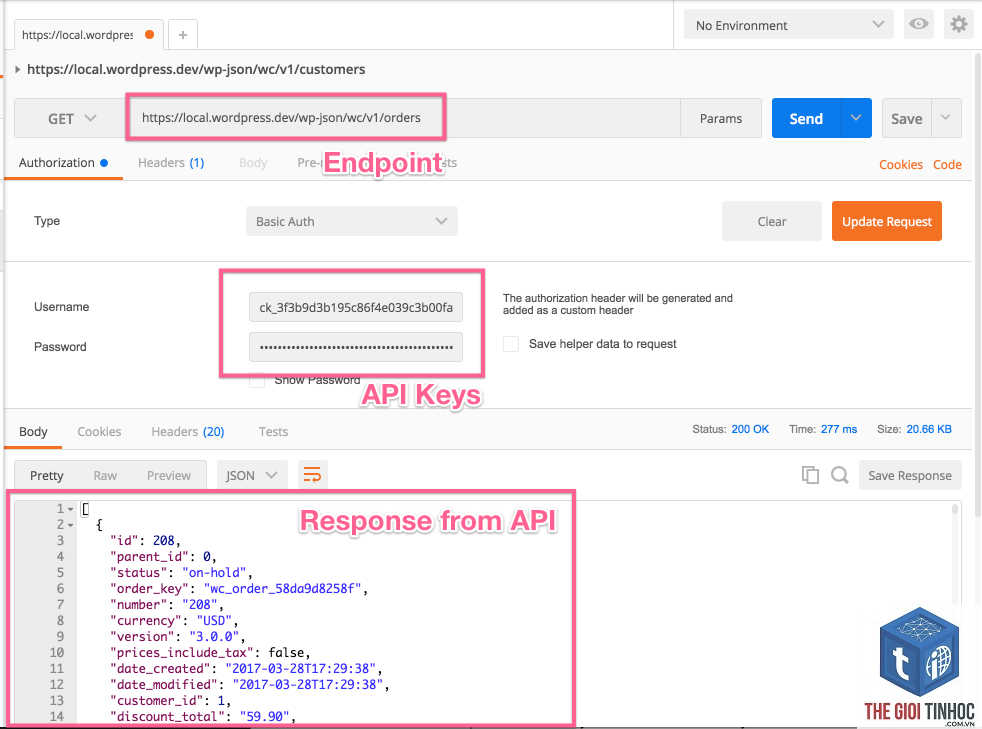The image size is (982, 729).
Task: Click the "status": "on-hold" line
Action: 182,572
